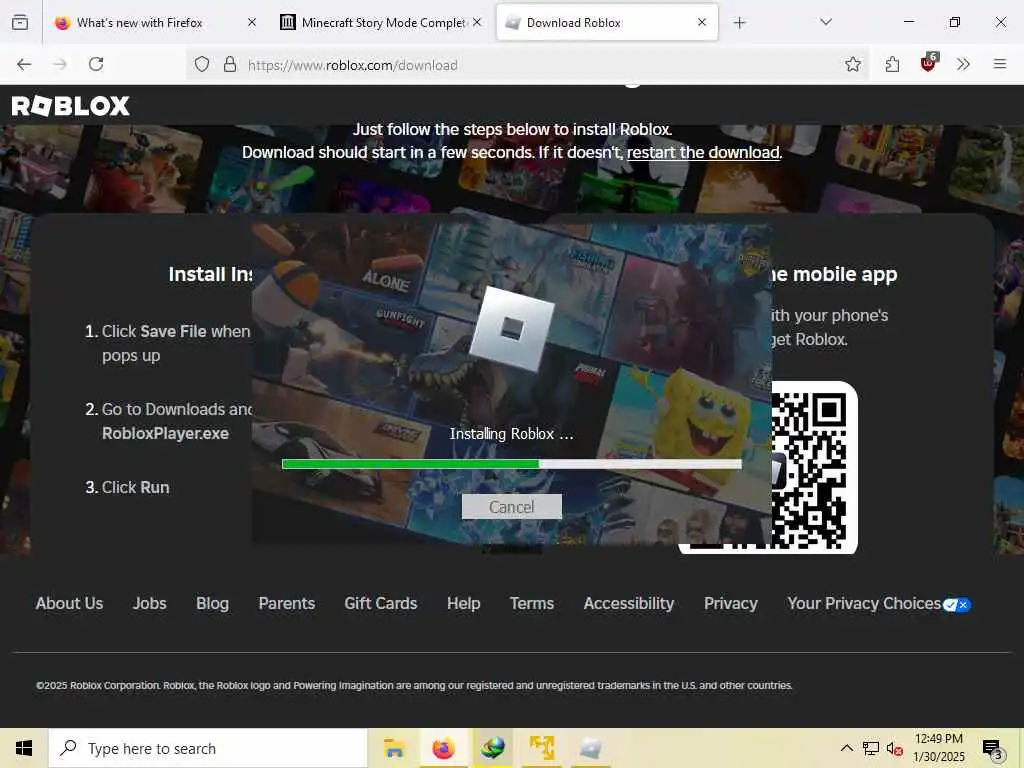1024x768 pixels.
Task: Open the Firefox hamburger menu
Action: 999,64
